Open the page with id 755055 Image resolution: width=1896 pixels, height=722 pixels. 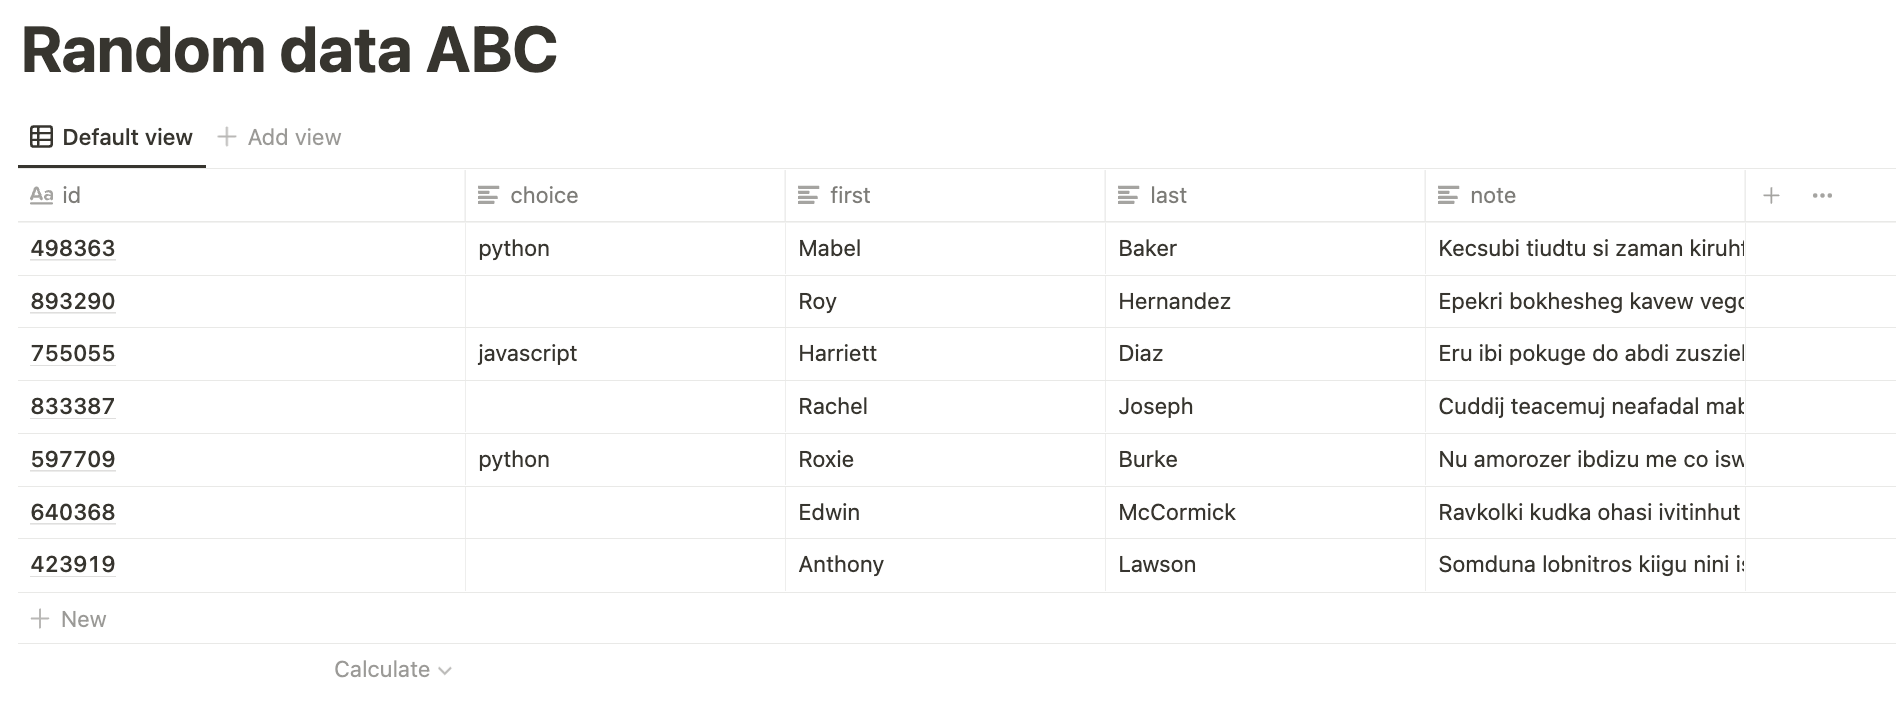(73, 353)
